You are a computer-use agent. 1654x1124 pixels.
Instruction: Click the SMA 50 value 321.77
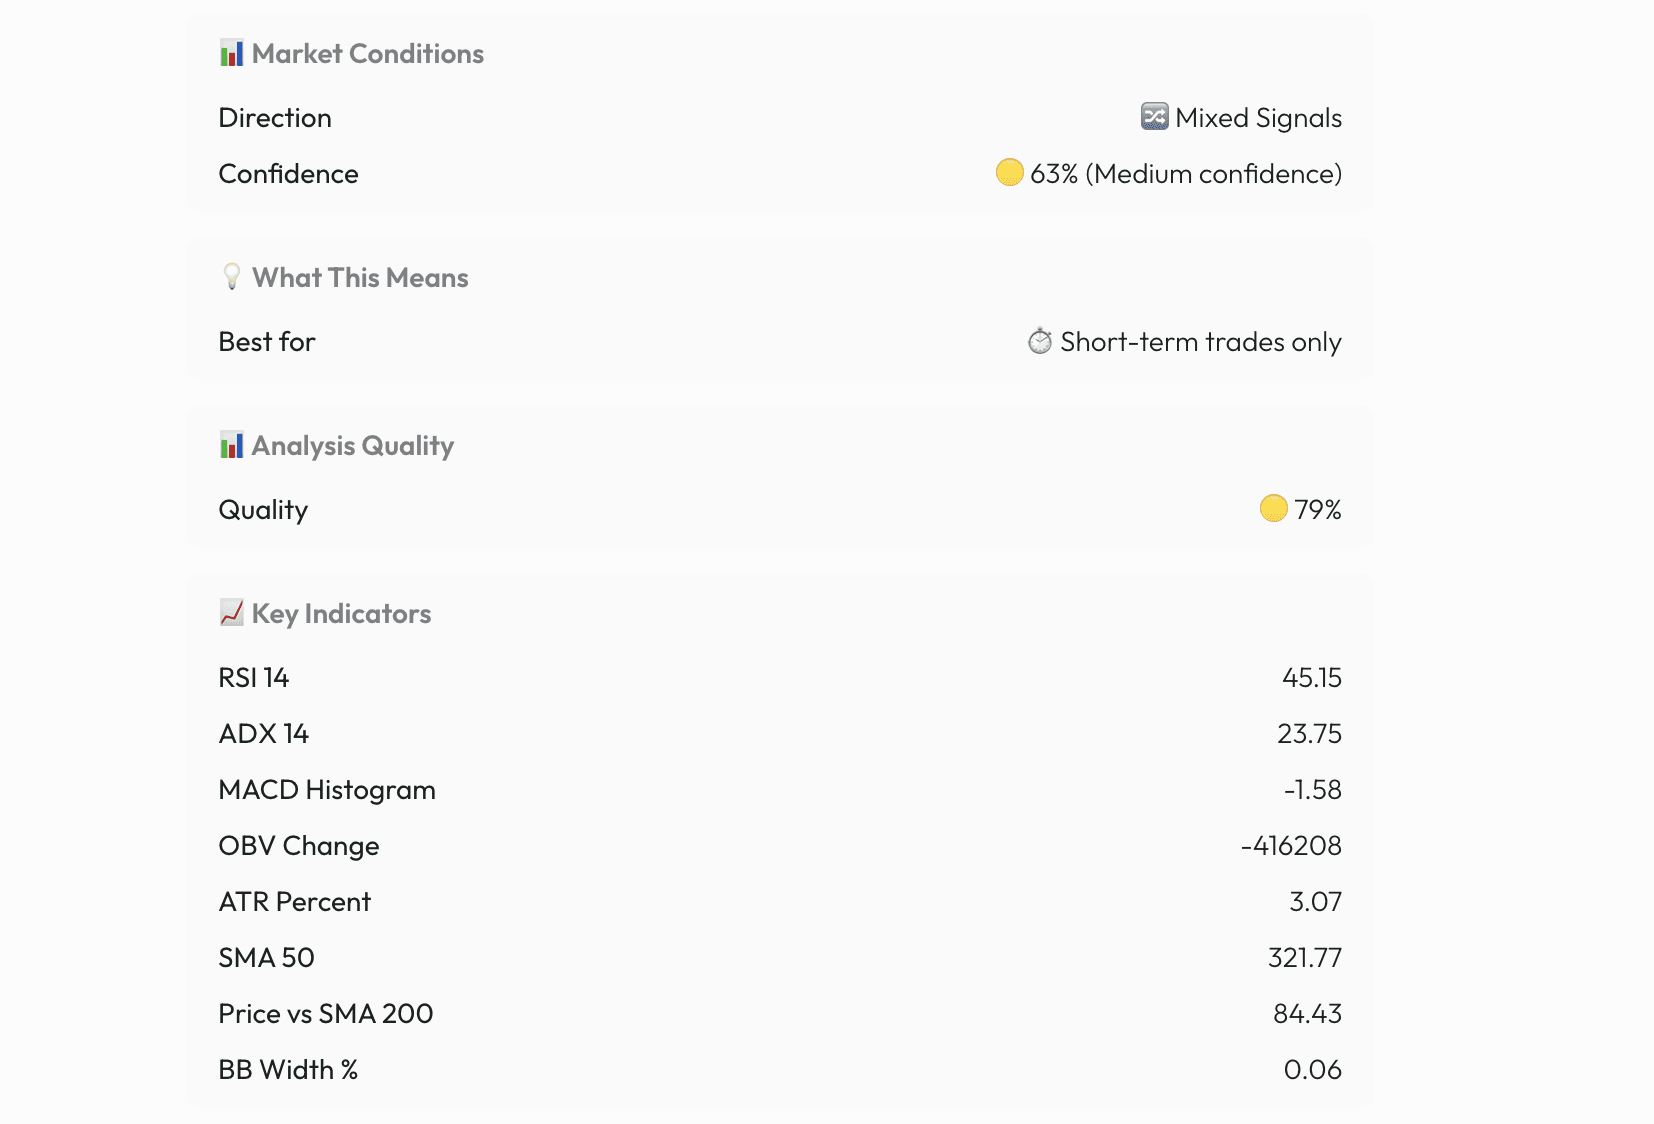1304,958
